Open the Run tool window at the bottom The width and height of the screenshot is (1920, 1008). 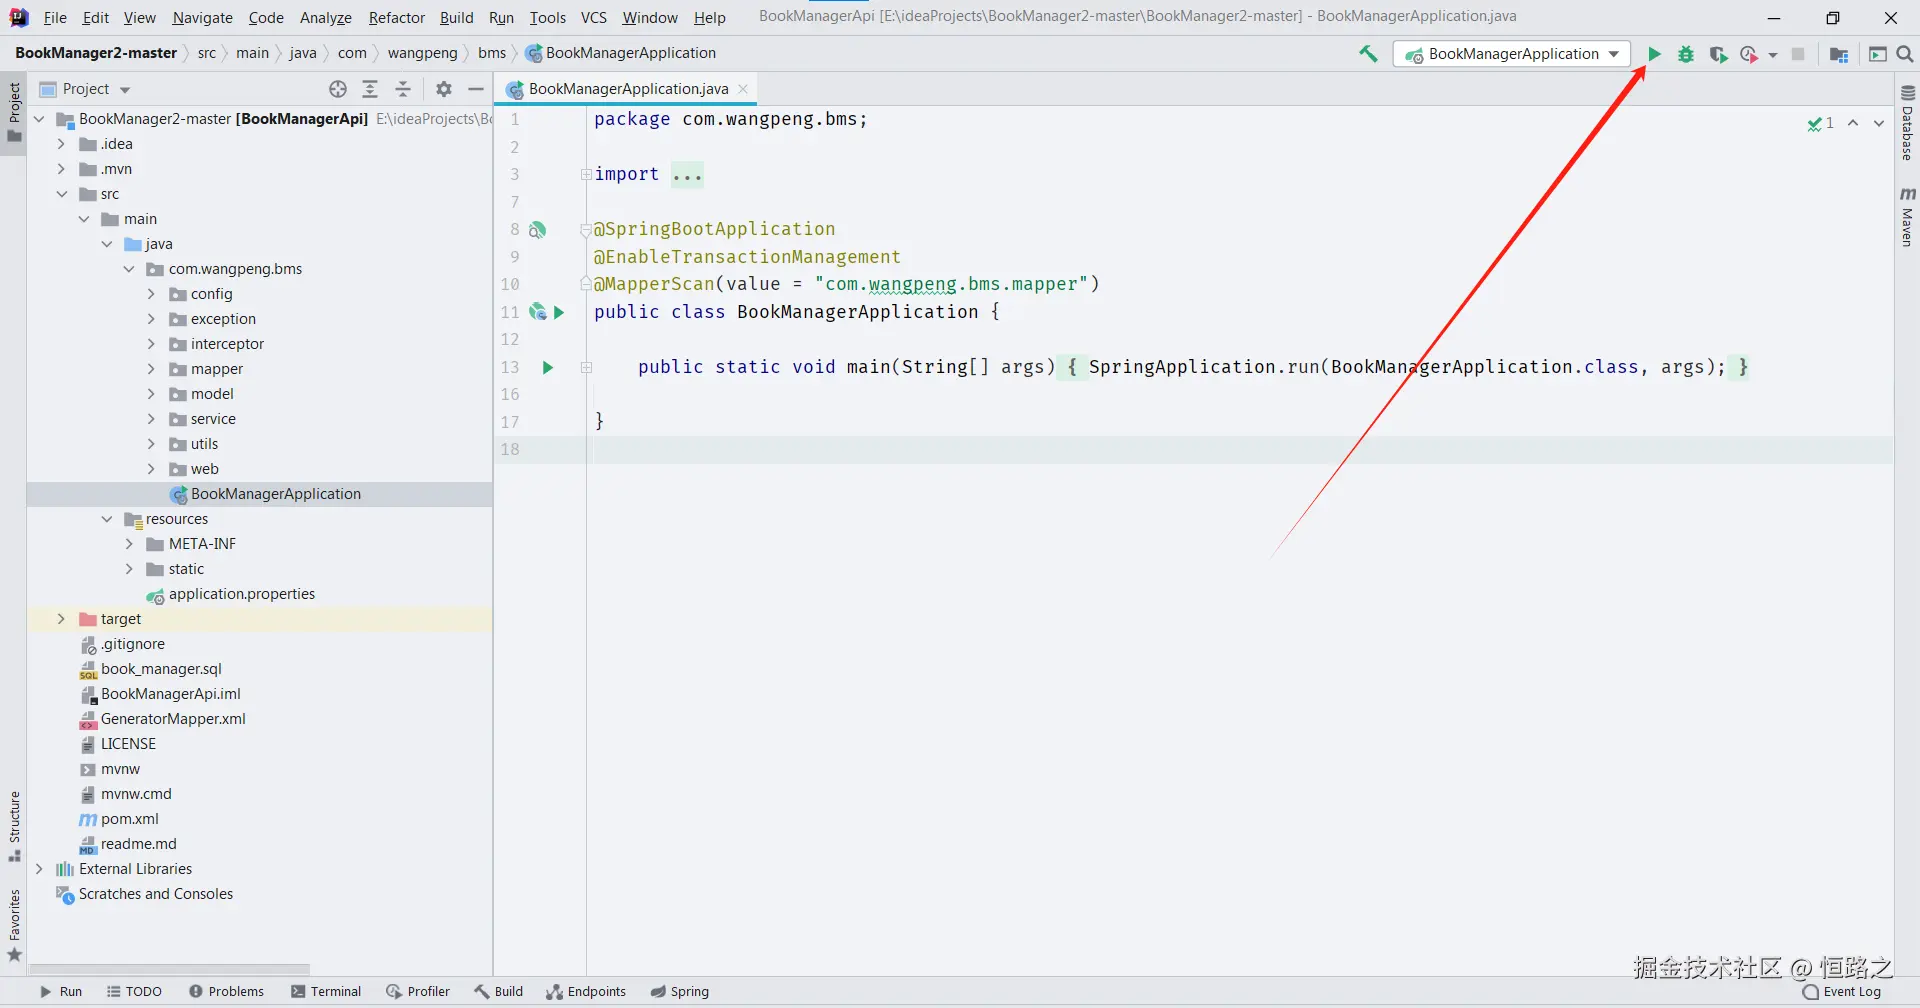(x=61, y=992)
